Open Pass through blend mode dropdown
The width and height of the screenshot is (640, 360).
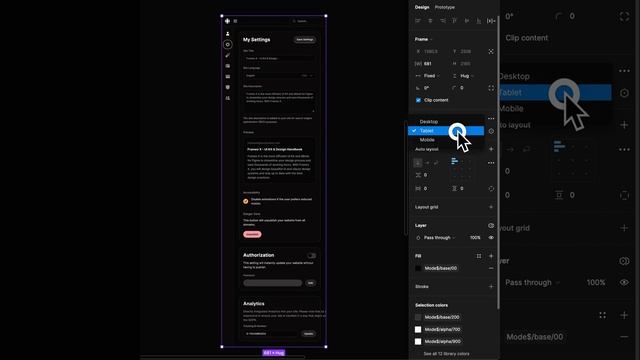(436, 238)
